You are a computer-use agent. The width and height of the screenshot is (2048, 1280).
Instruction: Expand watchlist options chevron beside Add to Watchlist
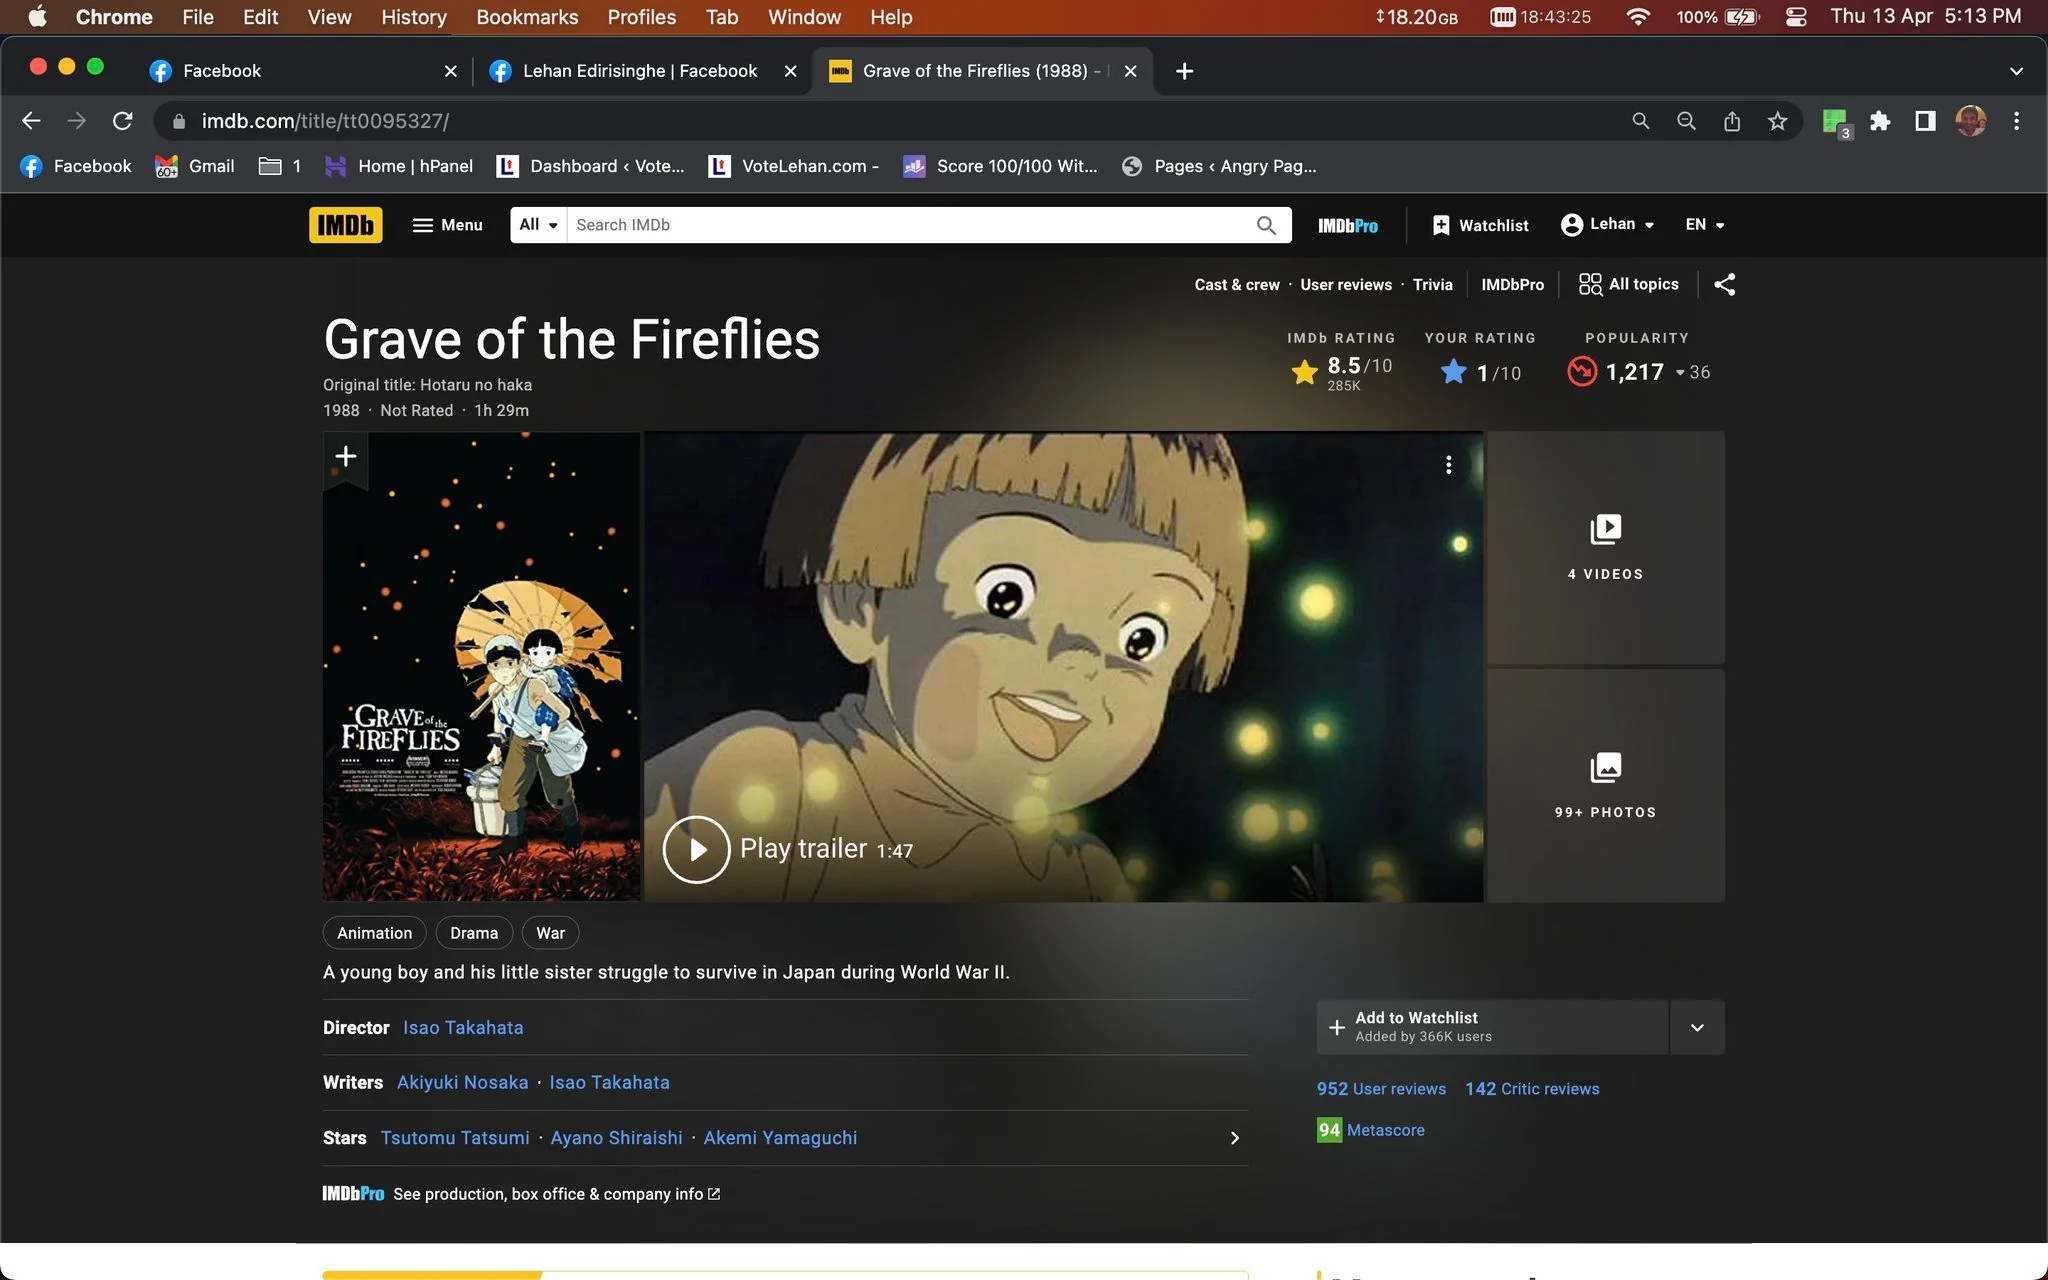1697,1027
